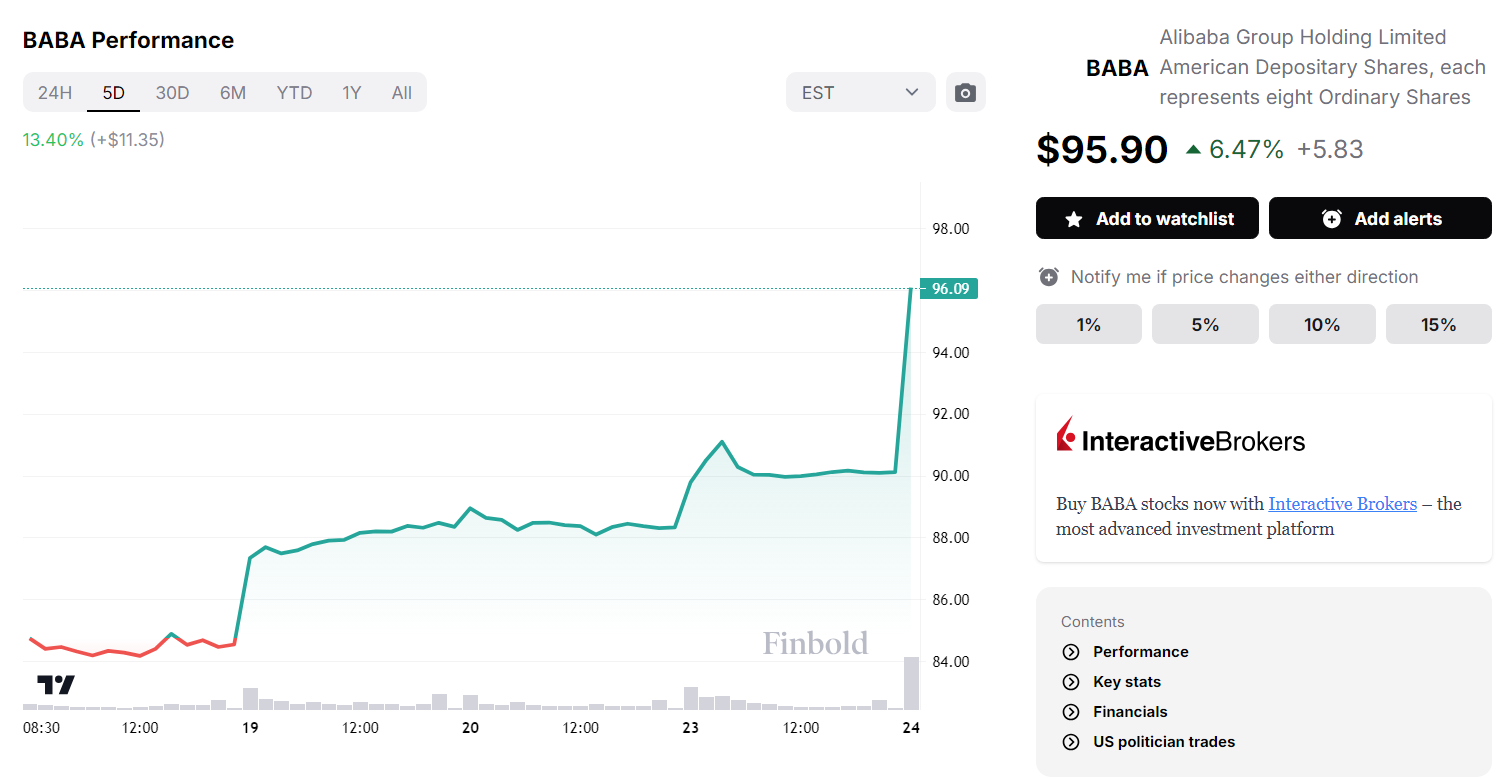Click Add alerts button

coord(1380,218)
